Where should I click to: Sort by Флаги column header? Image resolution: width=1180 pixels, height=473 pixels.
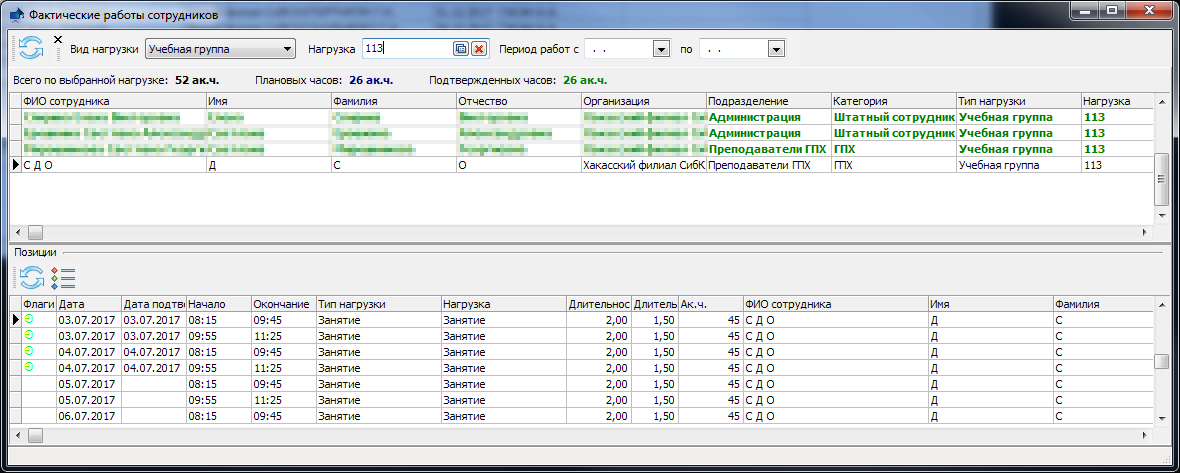(x=38, y=304)
